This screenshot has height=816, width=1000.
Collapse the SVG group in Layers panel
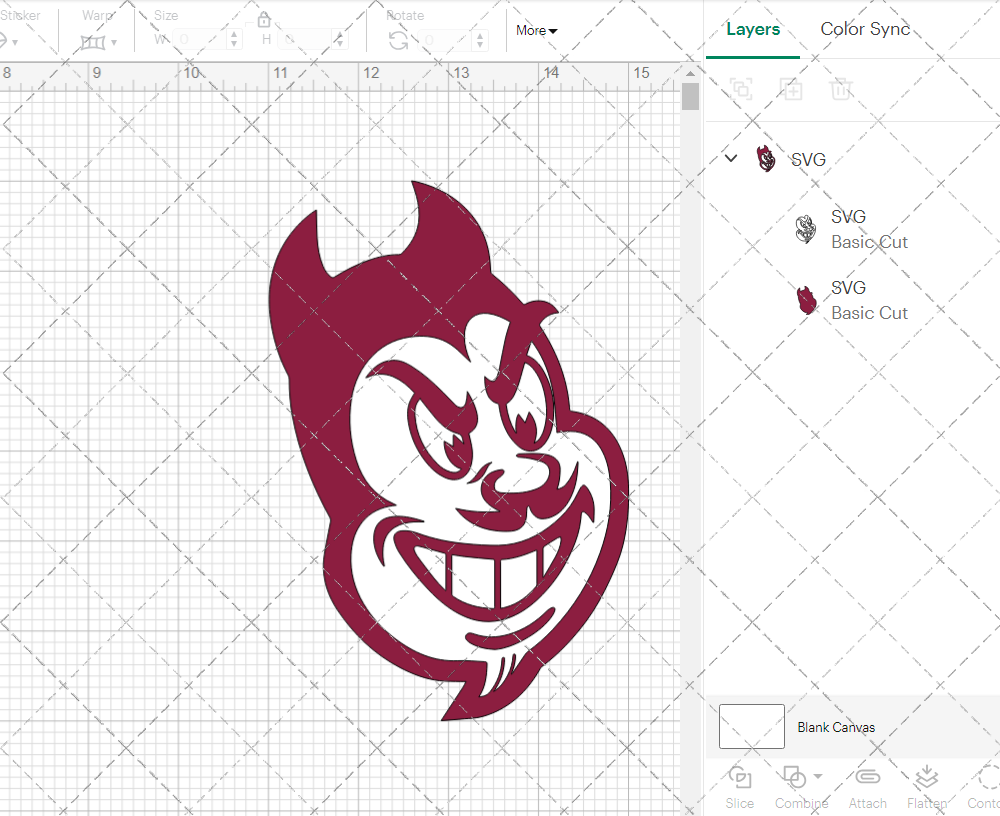pos(730,158)
